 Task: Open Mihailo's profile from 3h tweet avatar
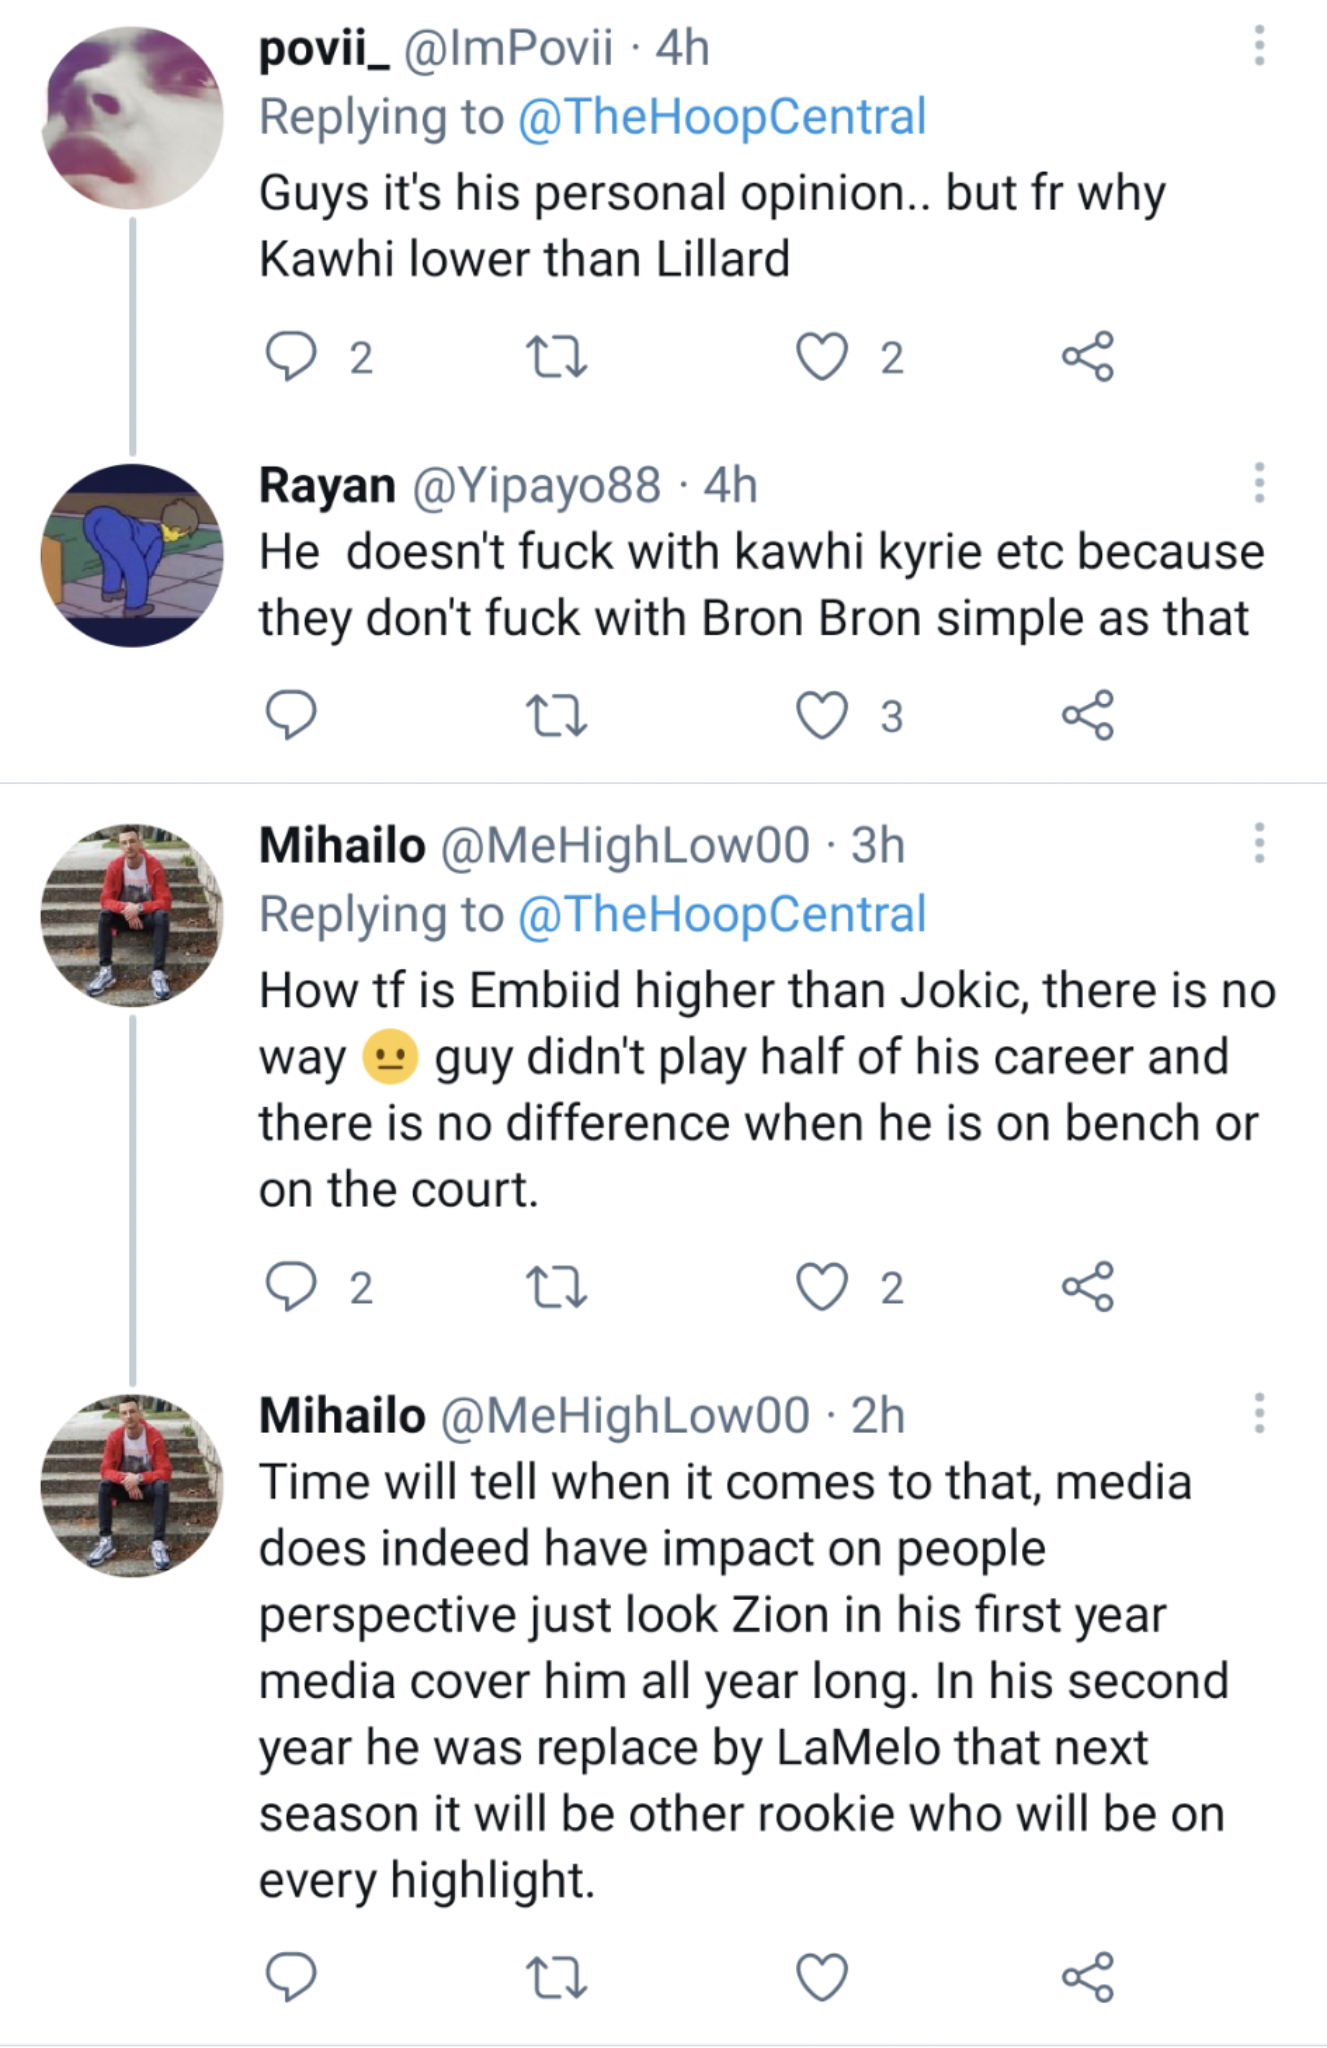[x=132, y=915]
